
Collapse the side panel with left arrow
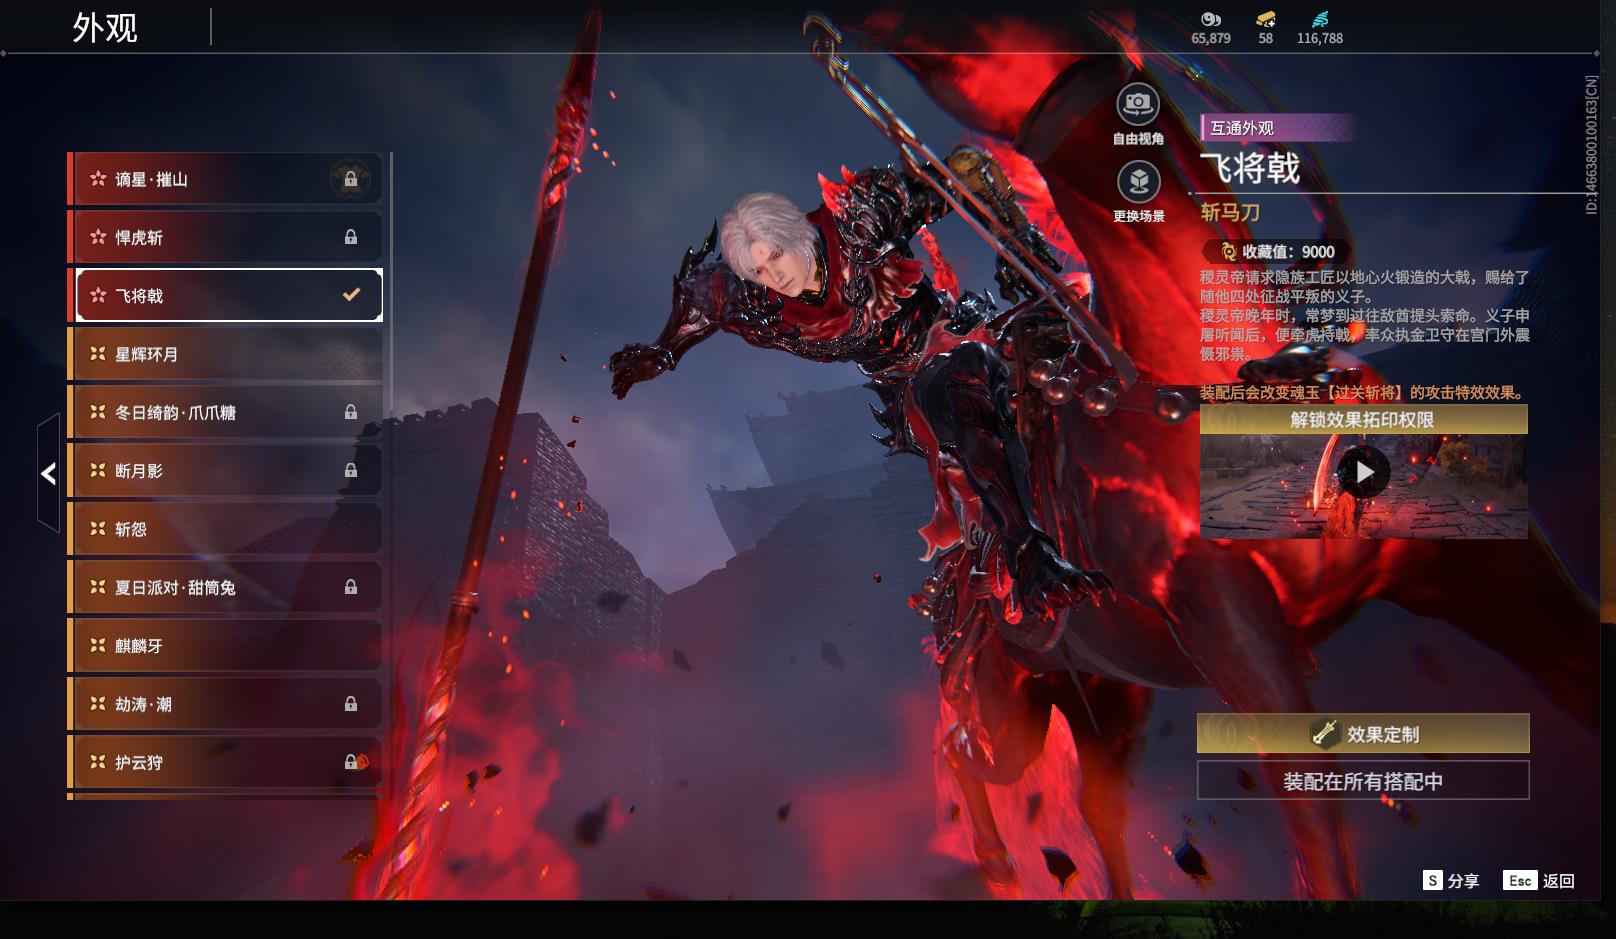(x=48, y=473)
